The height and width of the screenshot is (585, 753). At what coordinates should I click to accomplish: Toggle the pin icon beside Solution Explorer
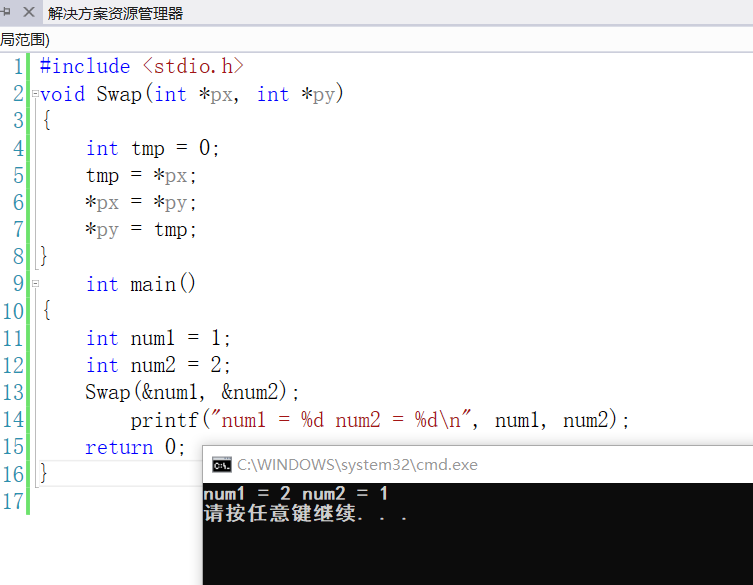[x=5, y=12]
